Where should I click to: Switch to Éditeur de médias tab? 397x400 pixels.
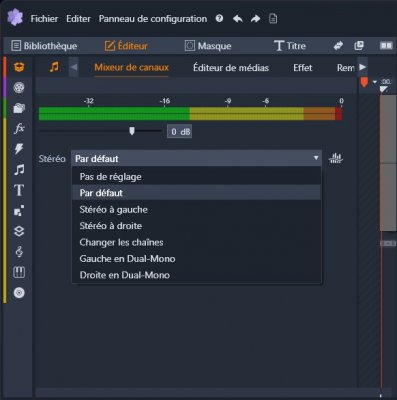231,68
